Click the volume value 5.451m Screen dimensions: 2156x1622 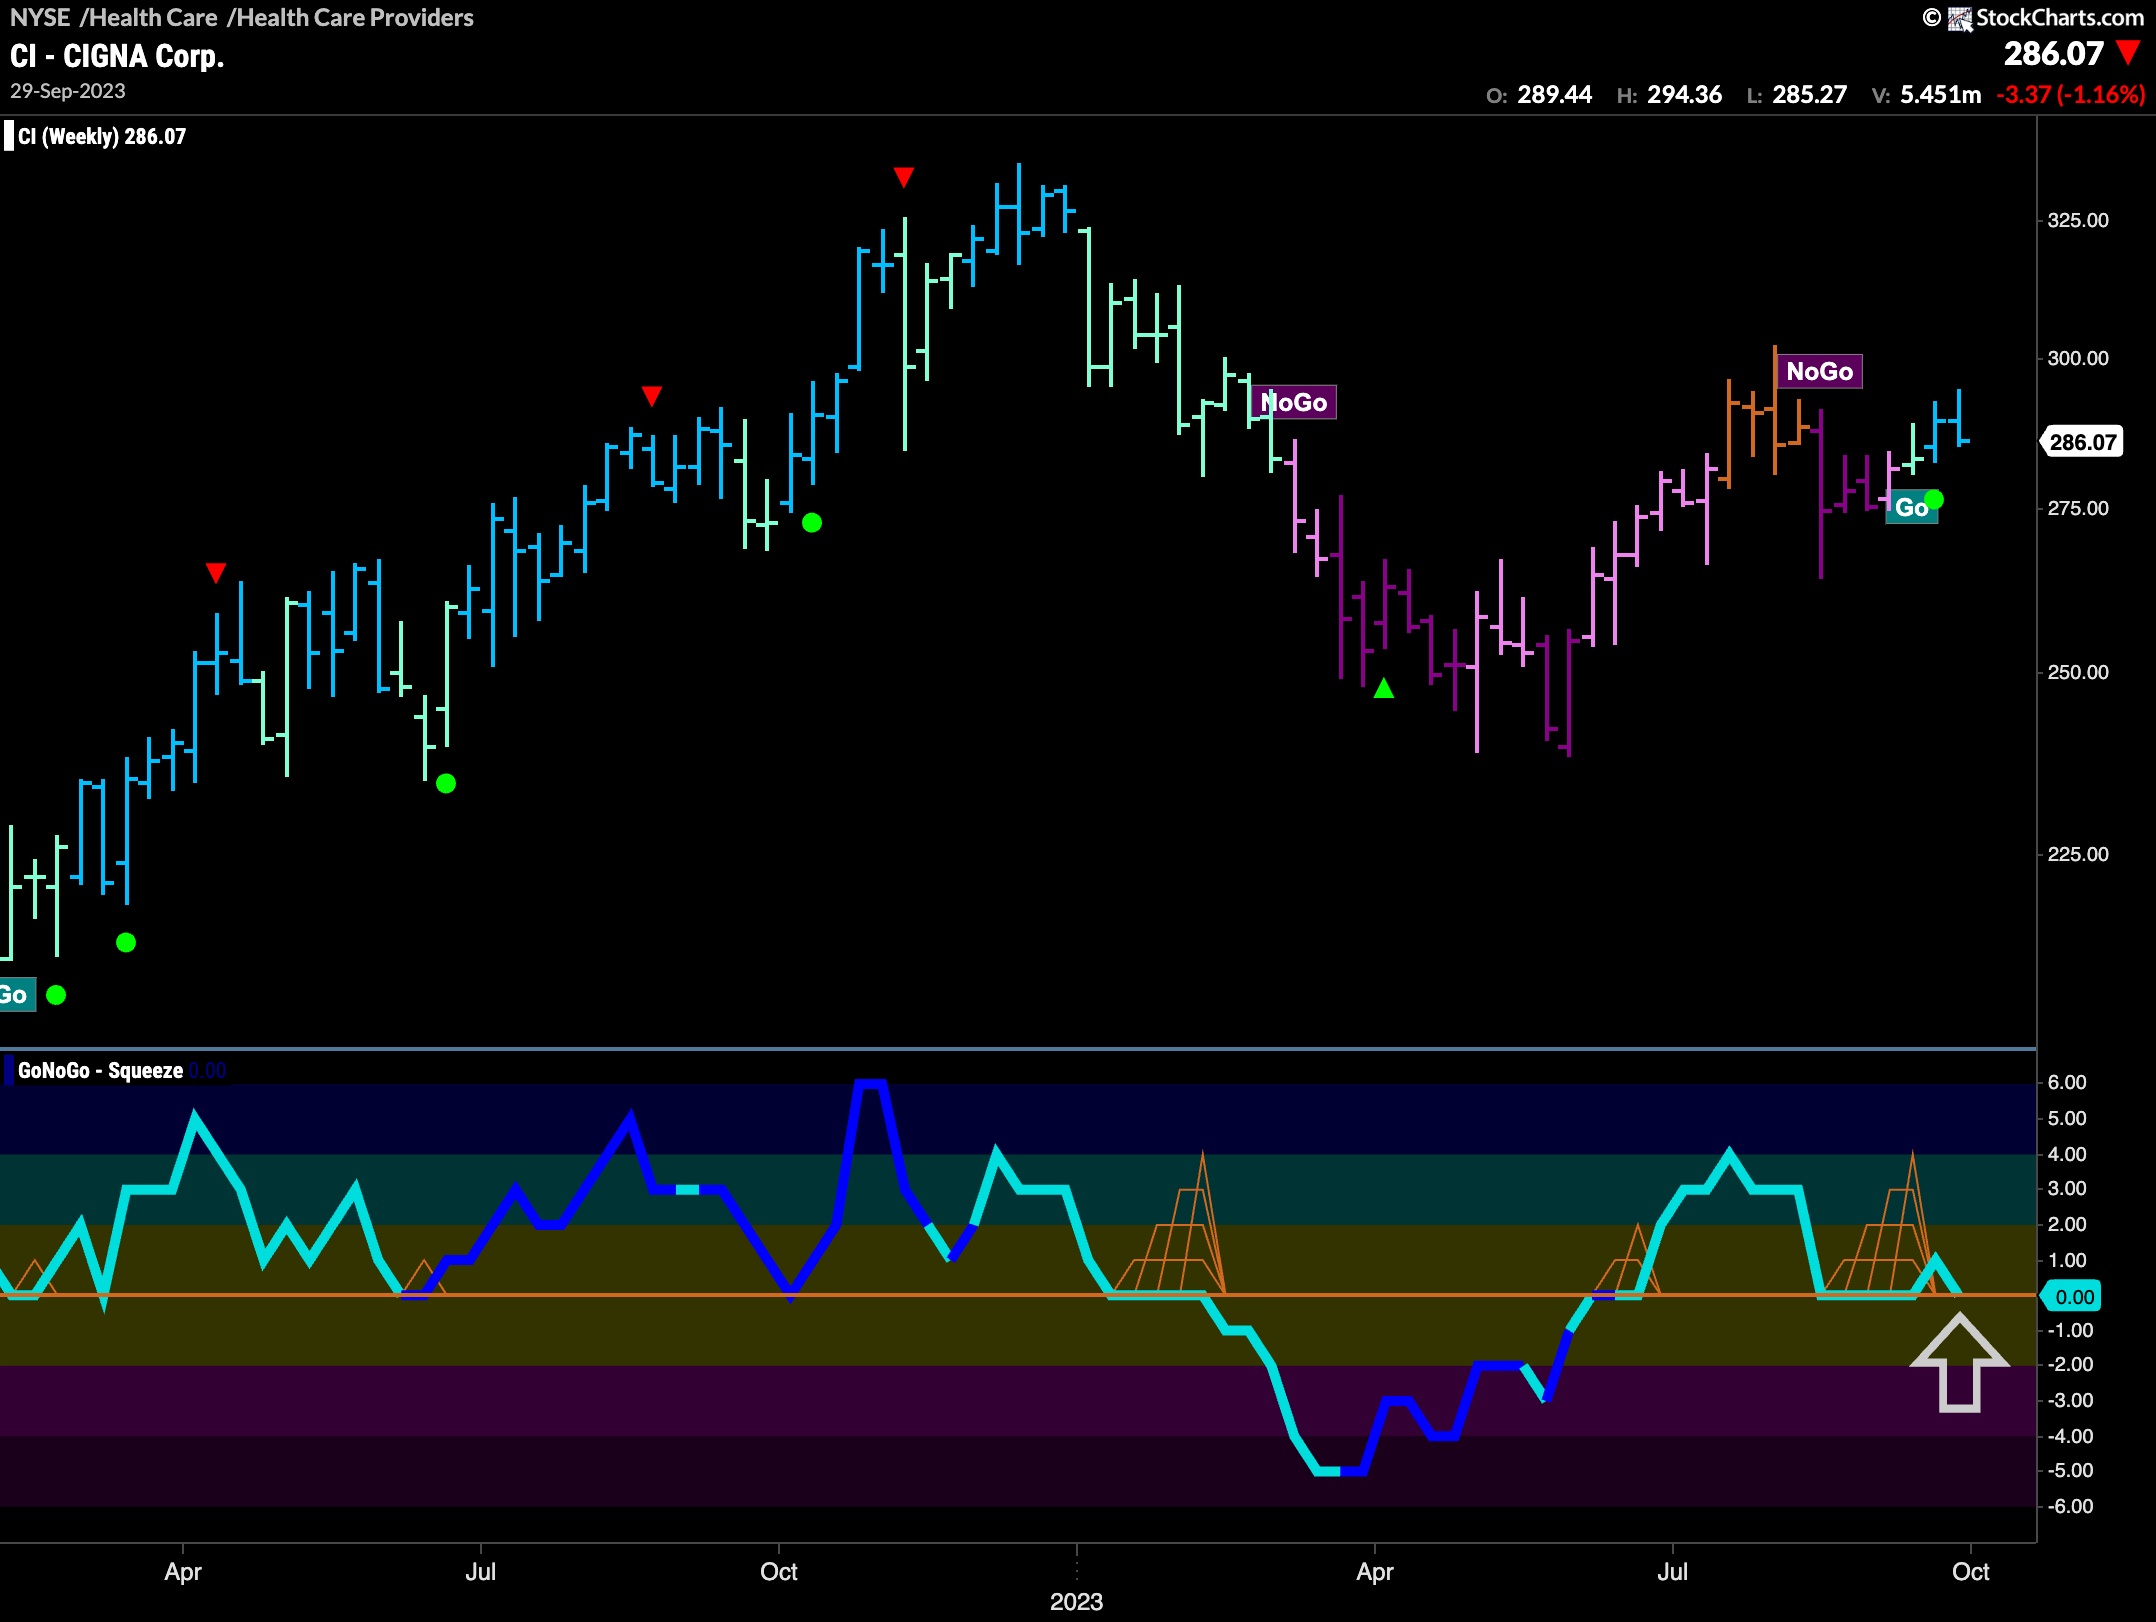(1940, 95)
